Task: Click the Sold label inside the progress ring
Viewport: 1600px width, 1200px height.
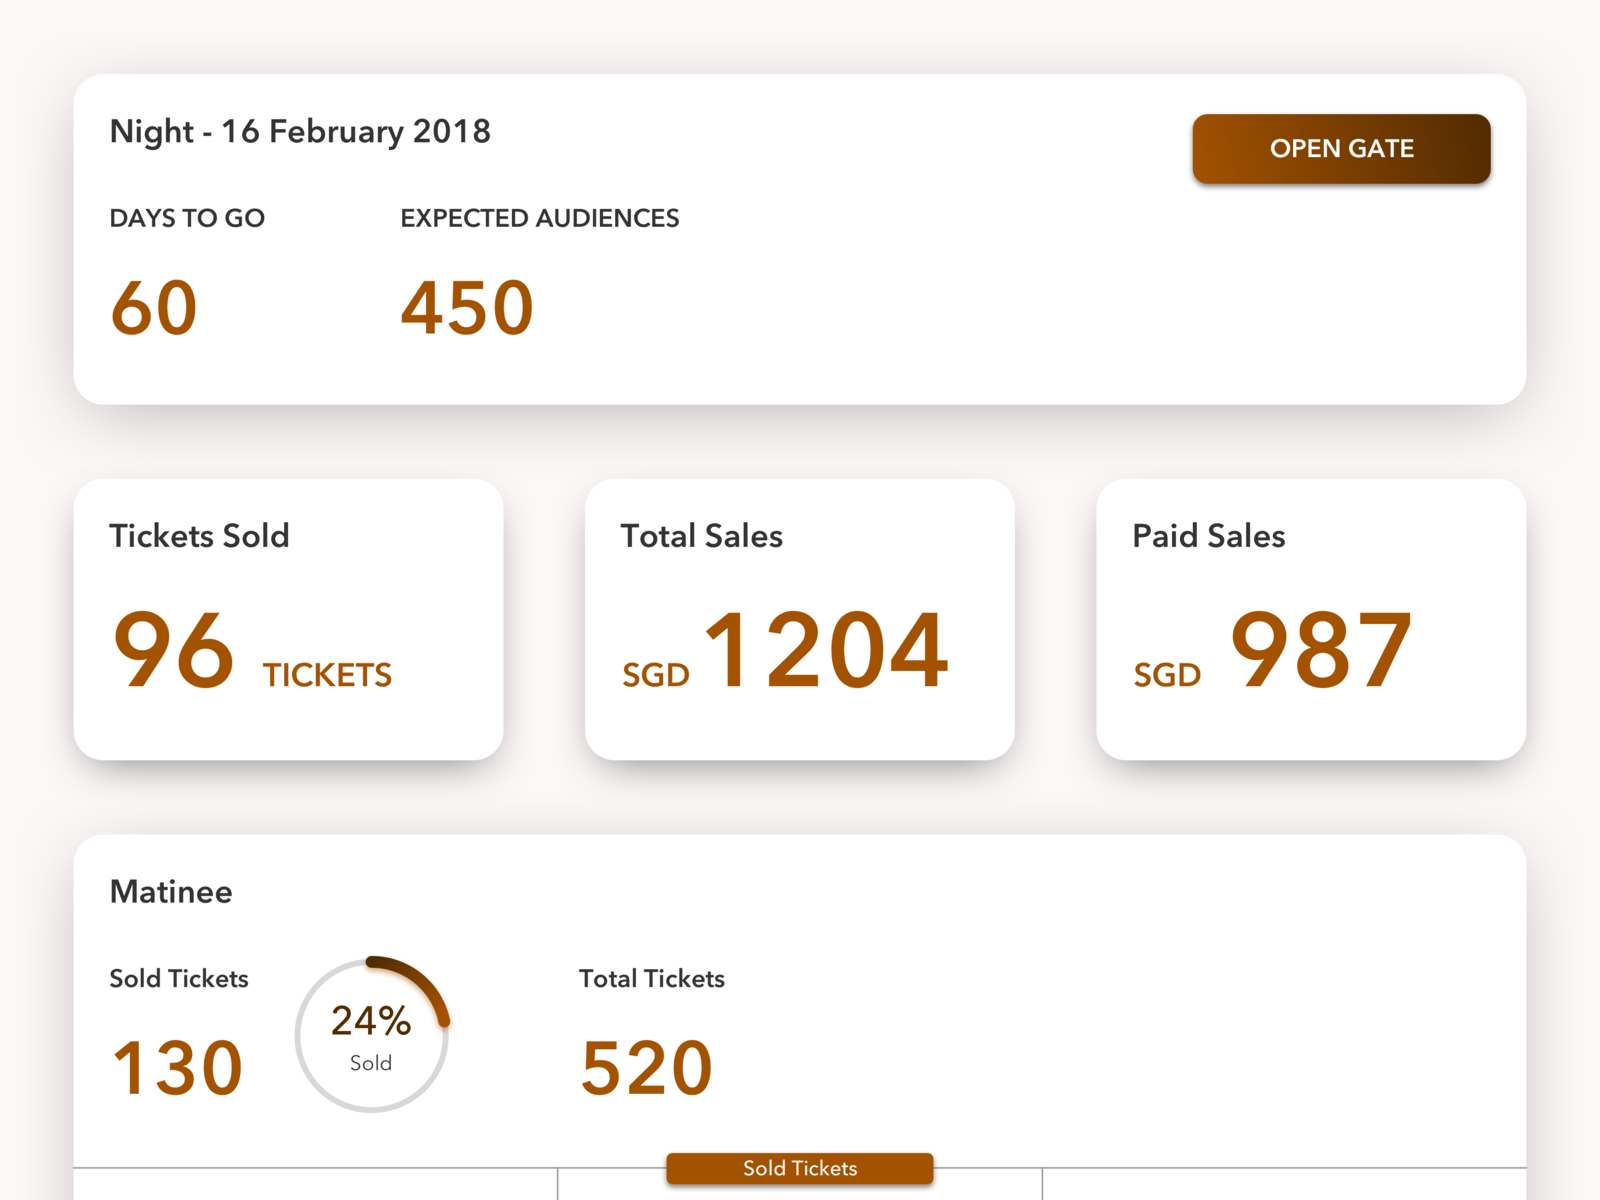Action: coord(372,1063)
